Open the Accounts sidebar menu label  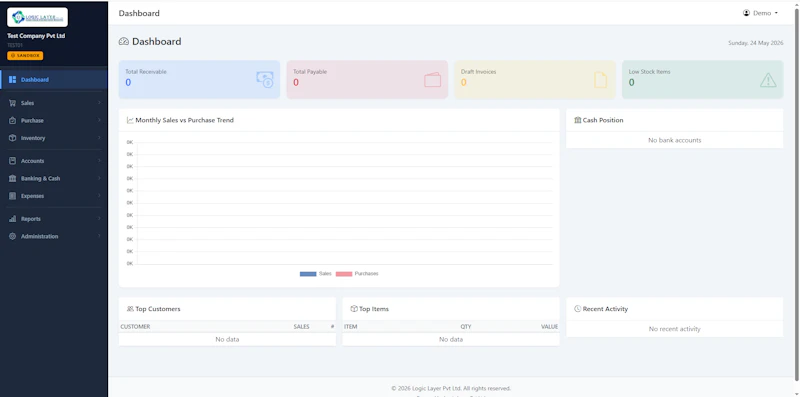click(x=33, y=161)
